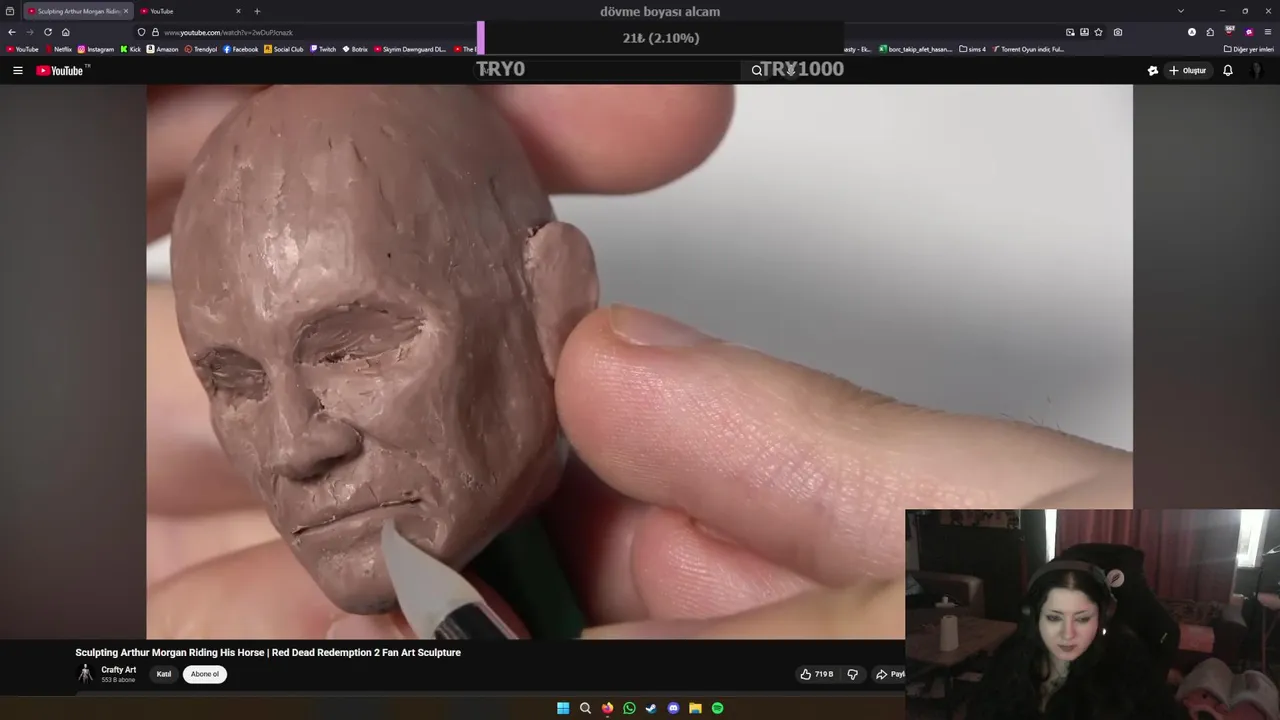Image resolution: width=1280 pixels, height=720 pixels.
Task: Switch to the Sculpting Arthur Morgan tab
Action: 76,11
